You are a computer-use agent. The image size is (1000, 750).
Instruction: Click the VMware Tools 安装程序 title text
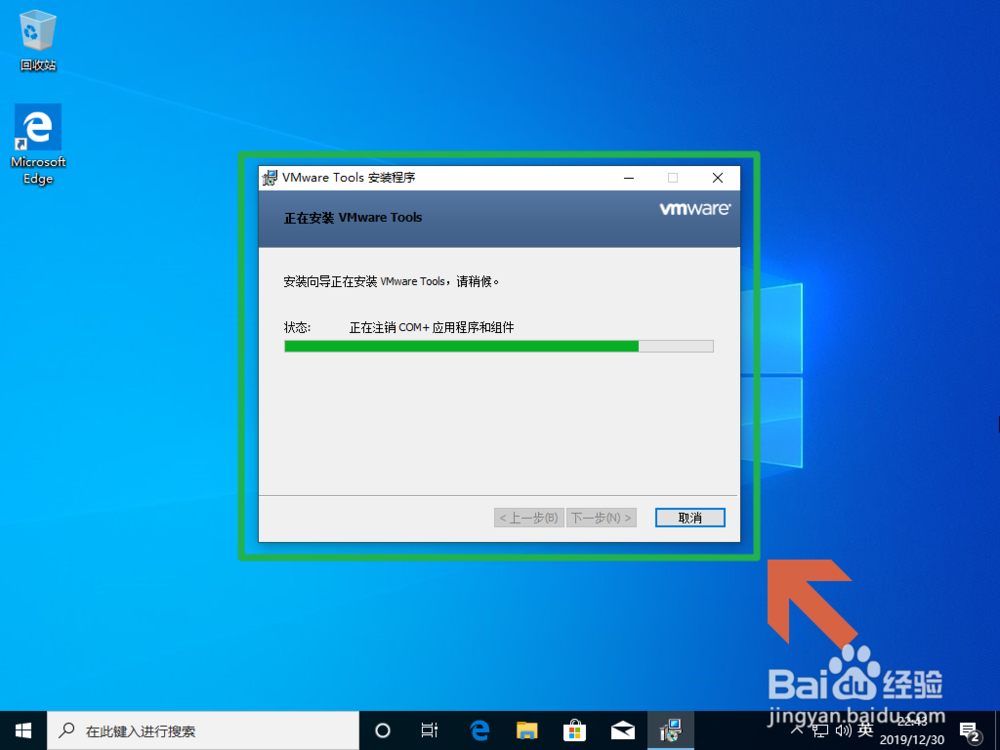(x=348, y=178)
